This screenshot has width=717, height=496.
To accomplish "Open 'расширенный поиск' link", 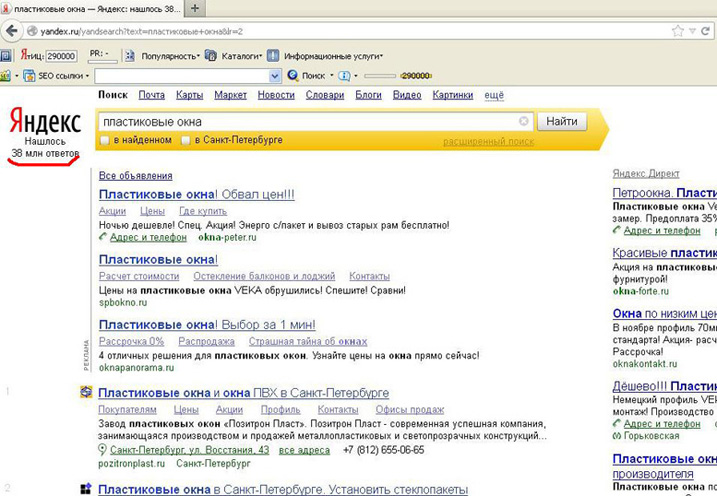I will coord(488,142).
